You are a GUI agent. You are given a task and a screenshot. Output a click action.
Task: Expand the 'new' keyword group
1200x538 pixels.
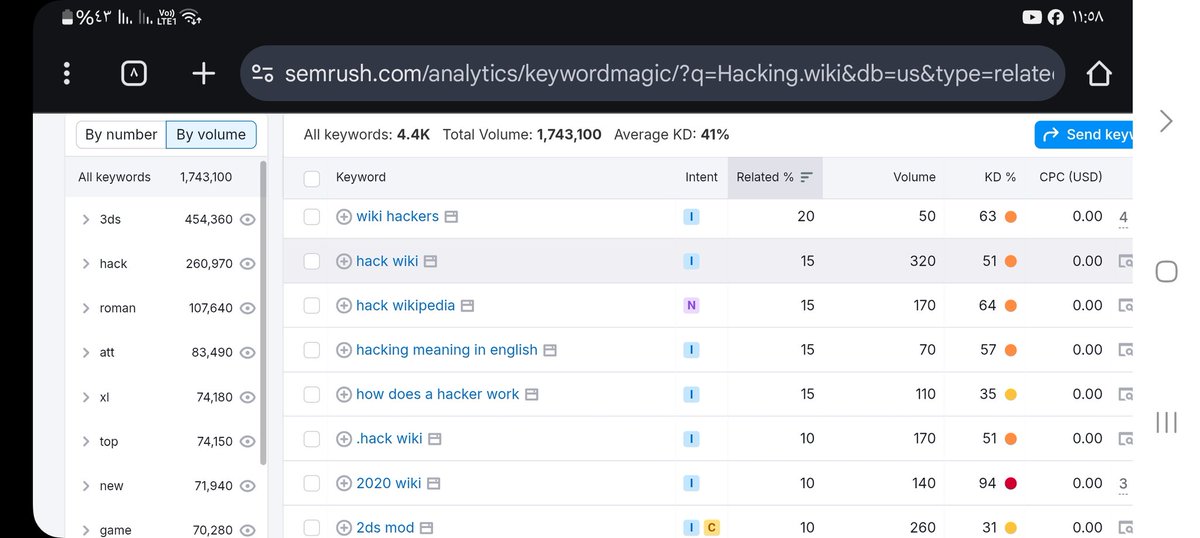(x=86, y=486)
